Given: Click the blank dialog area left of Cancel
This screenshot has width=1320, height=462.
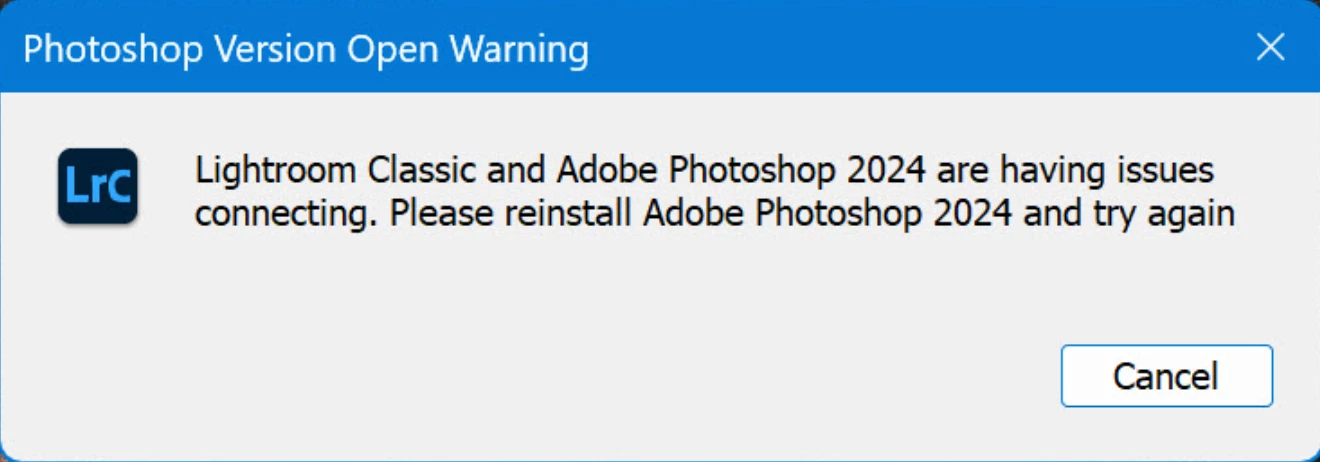Looking at the screenshot, I should (600, 376).
